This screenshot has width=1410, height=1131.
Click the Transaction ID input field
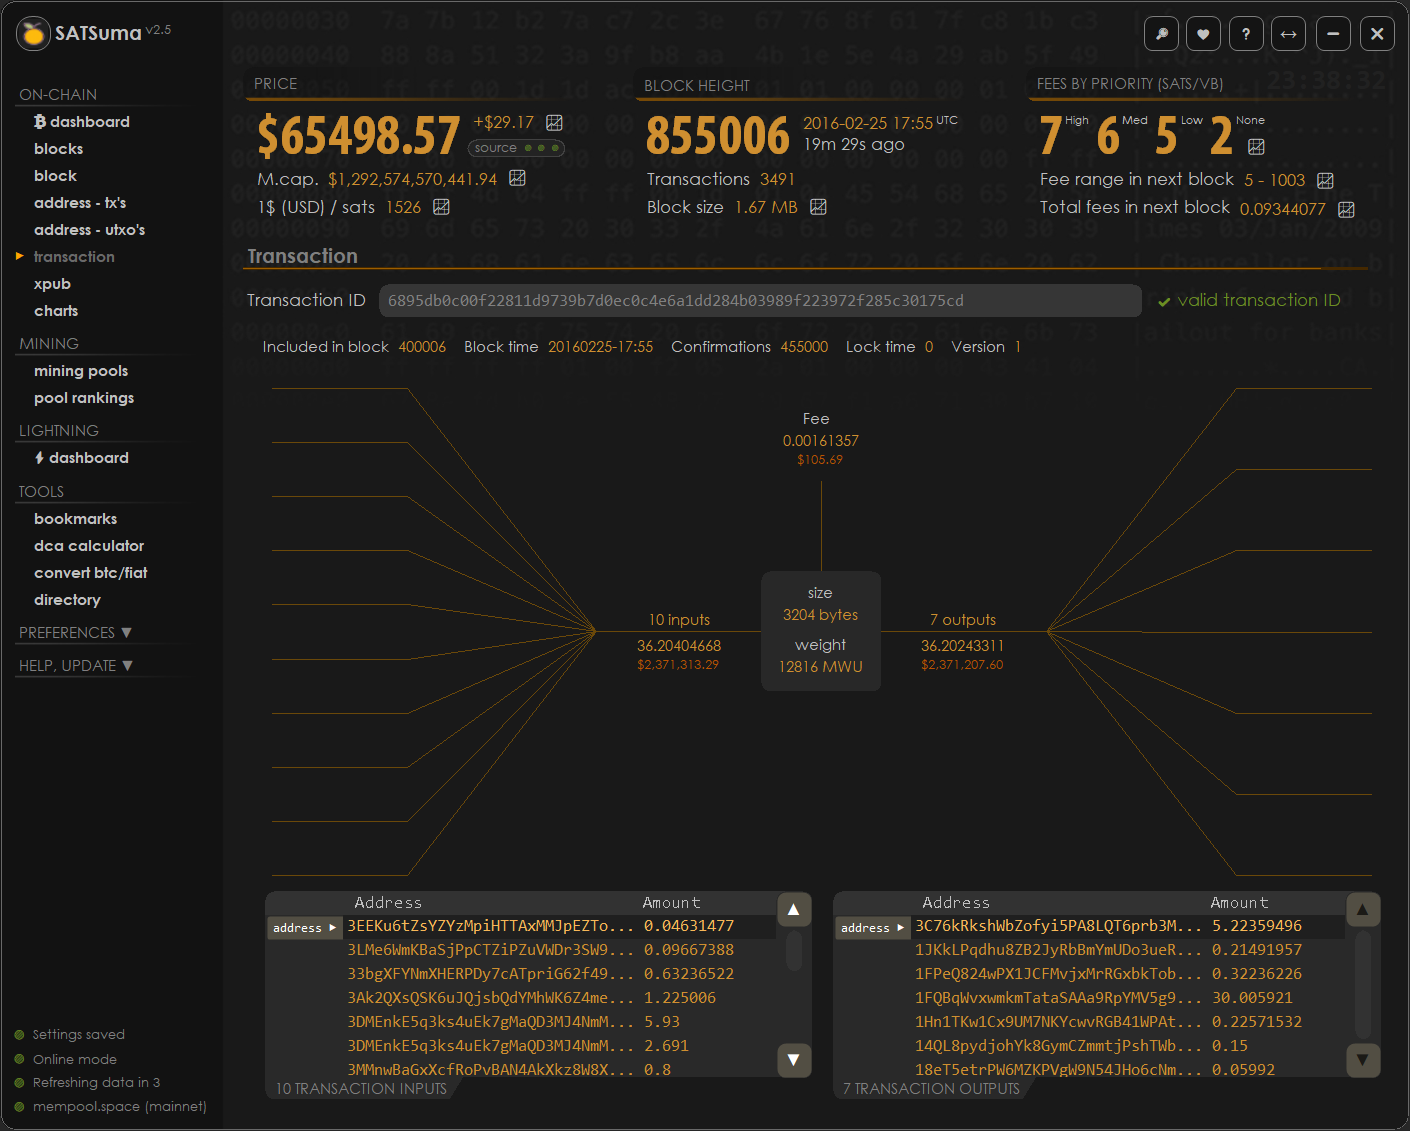(x=760, y=301)
